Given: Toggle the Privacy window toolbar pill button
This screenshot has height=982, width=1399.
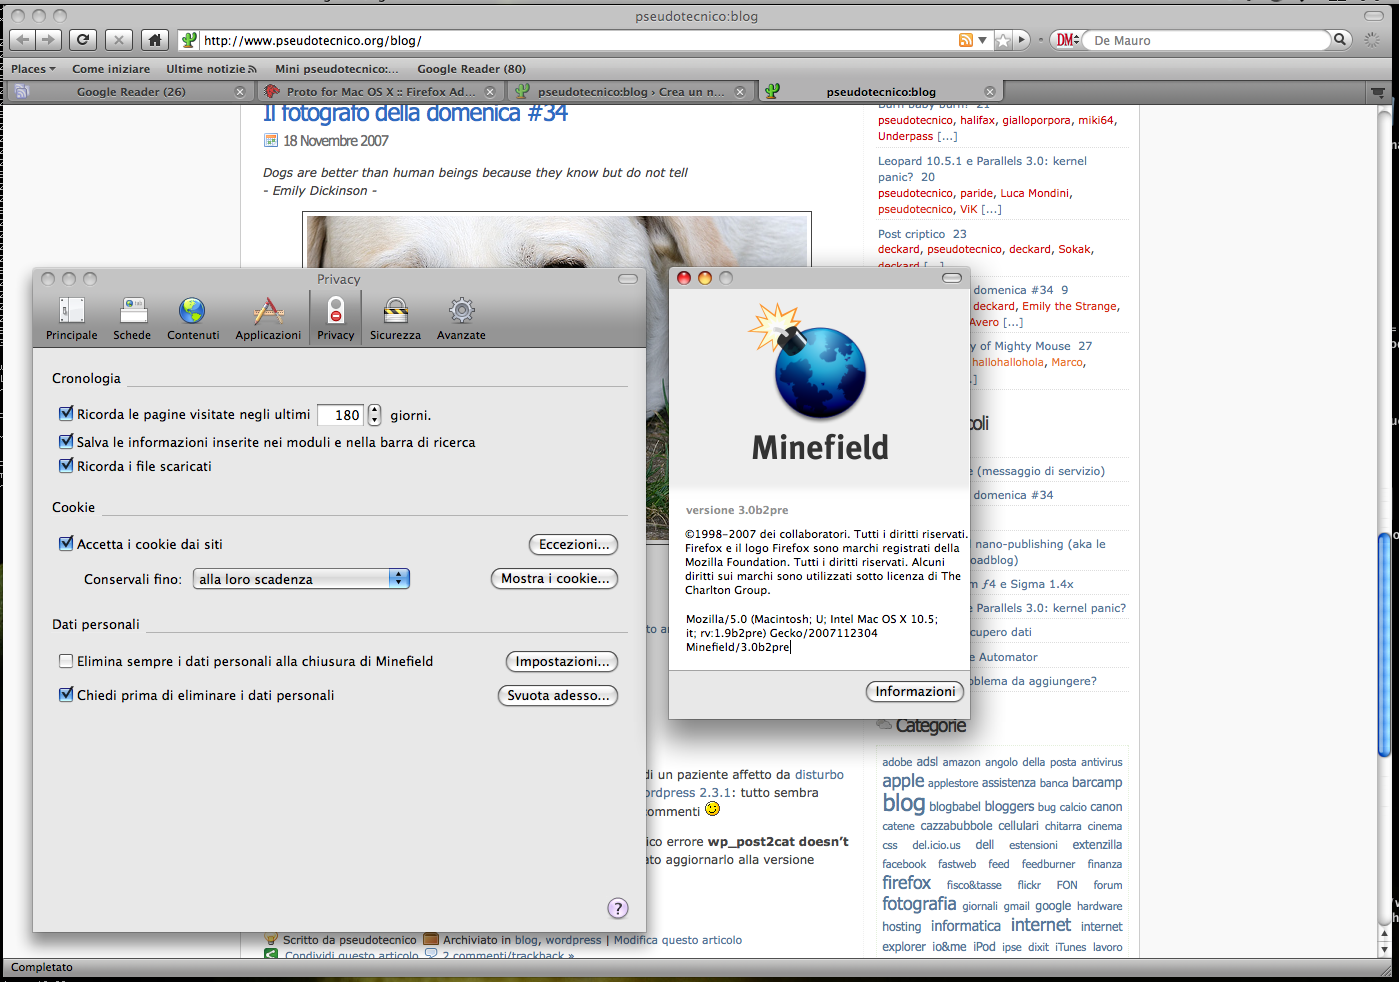Looking at the screenshot, I should coord(628,279).
